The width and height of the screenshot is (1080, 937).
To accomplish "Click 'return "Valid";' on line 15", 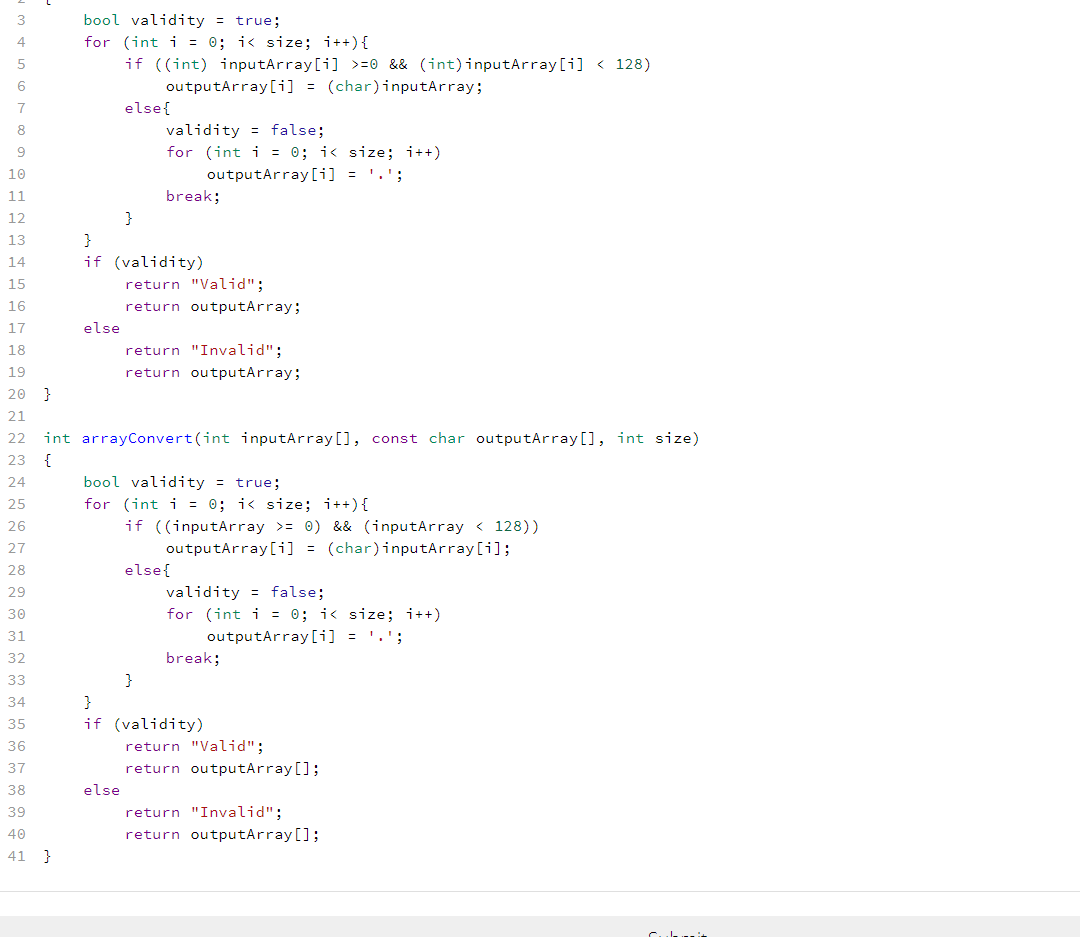I will [x=194, y=284].
